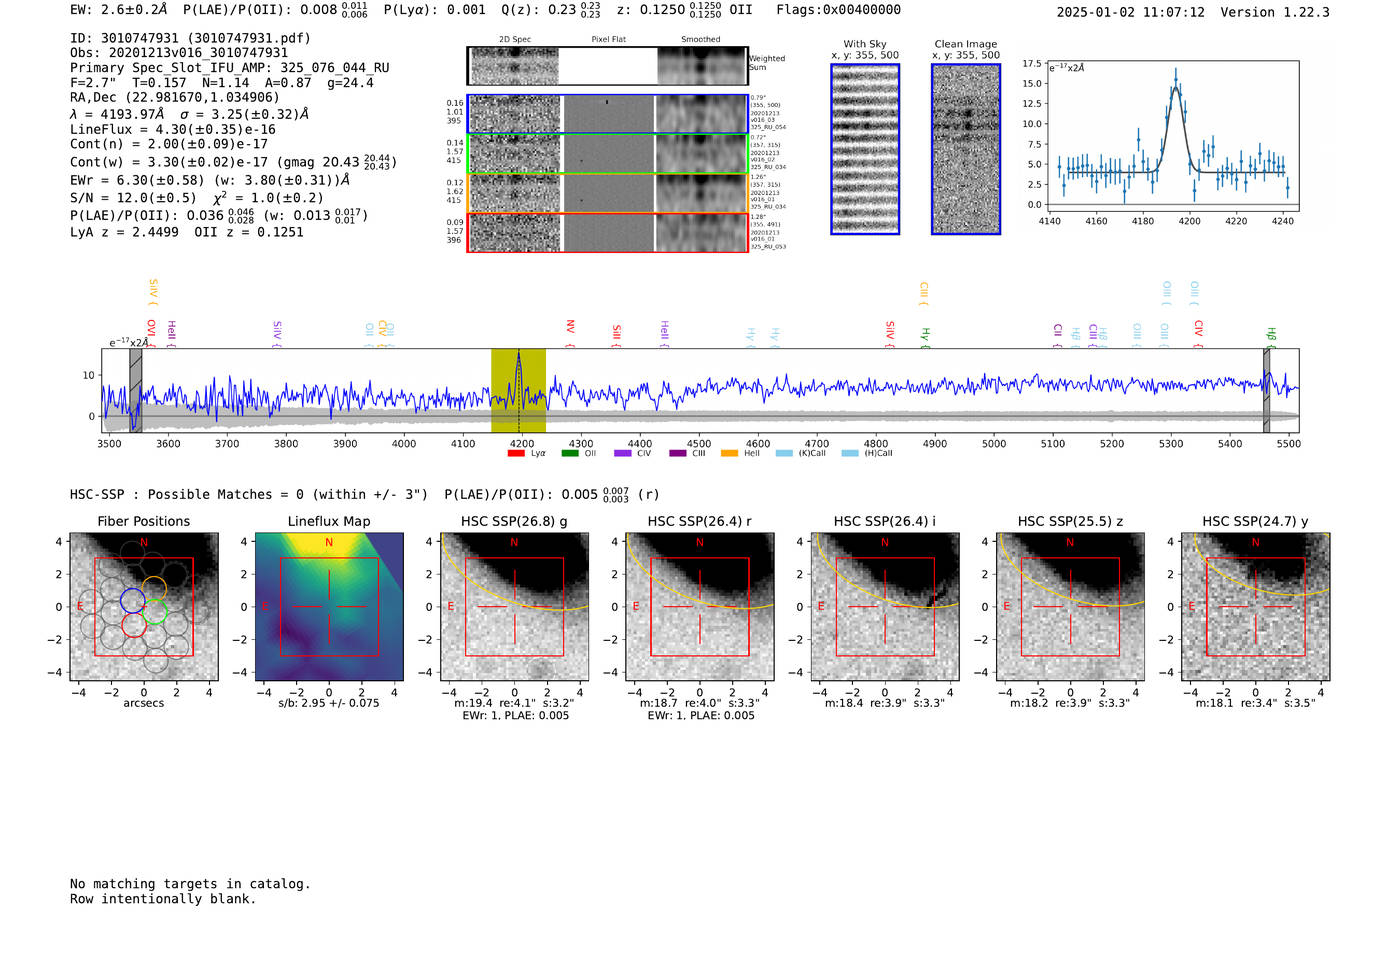This screenshot has width=1400, height=953.
Task: Open the Lineflux Map panel
Action: (x=329, y=607)
